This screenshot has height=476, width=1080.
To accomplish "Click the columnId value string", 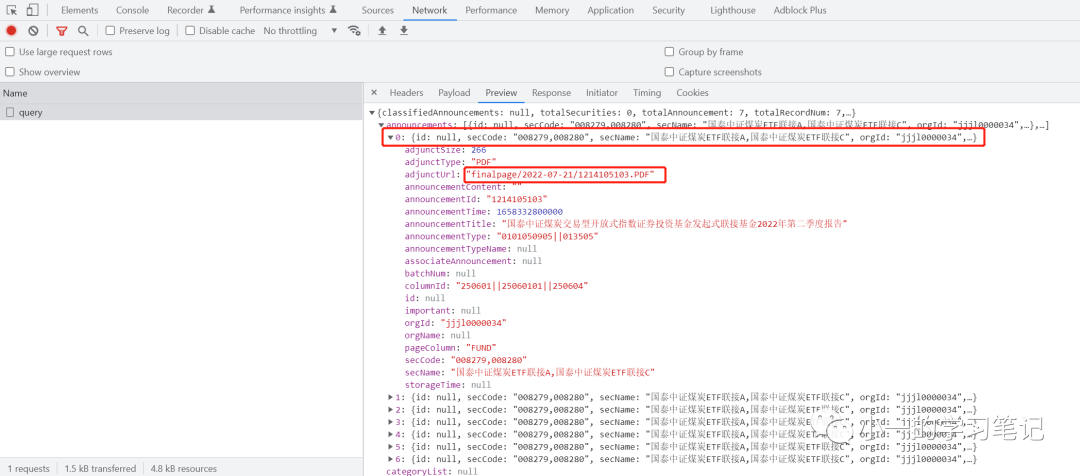I will (521, 285).
